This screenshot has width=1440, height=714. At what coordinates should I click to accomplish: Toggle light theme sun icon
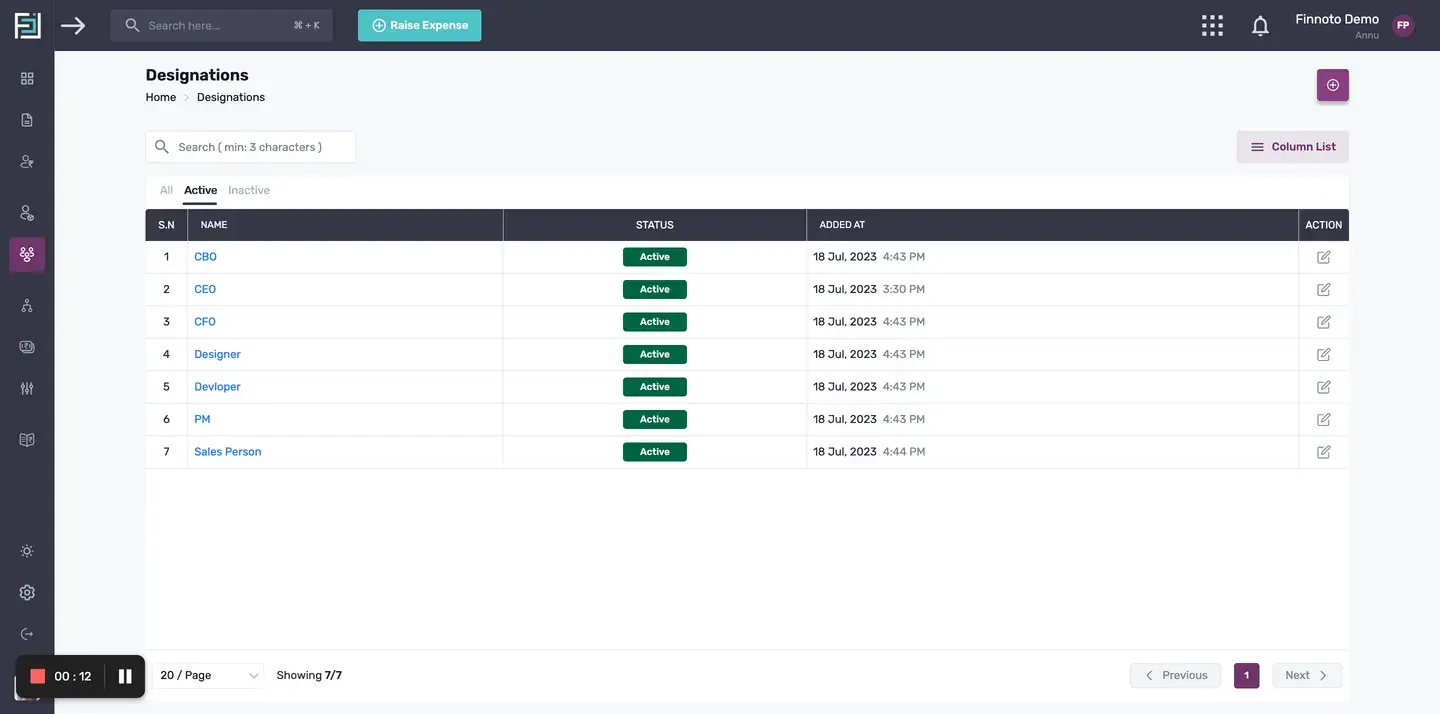pos(27,551)
